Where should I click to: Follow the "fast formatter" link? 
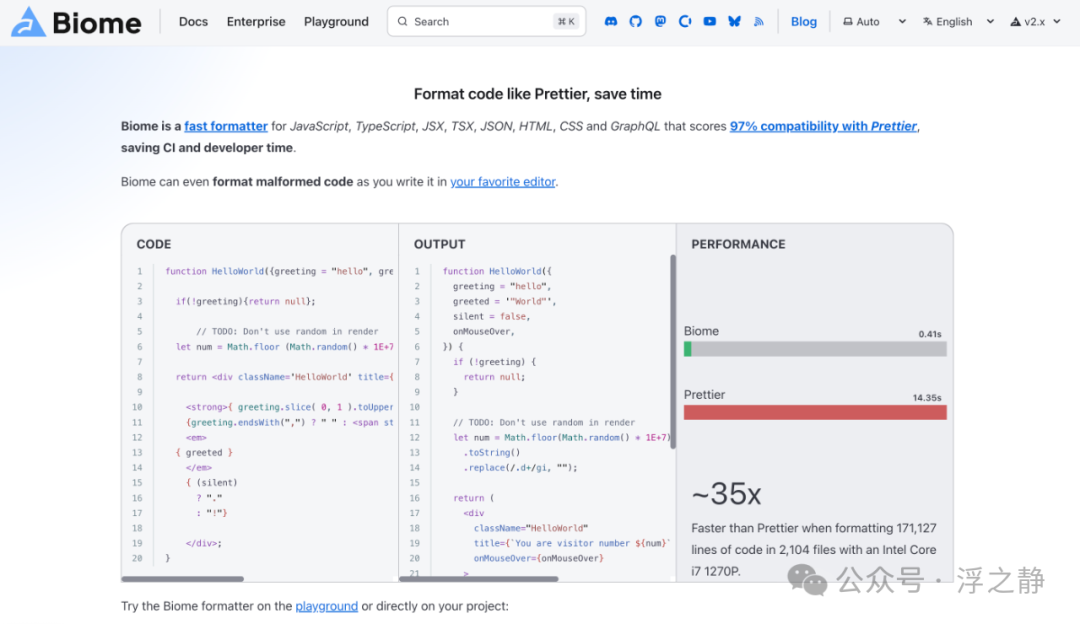pos(226,126)
